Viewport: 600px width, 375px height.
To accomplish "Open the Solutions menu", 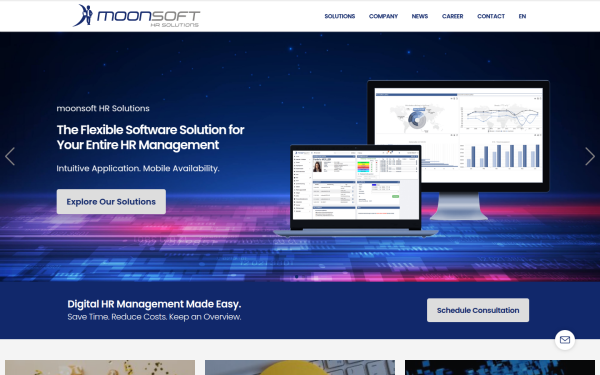I will [x=339, y=16].
